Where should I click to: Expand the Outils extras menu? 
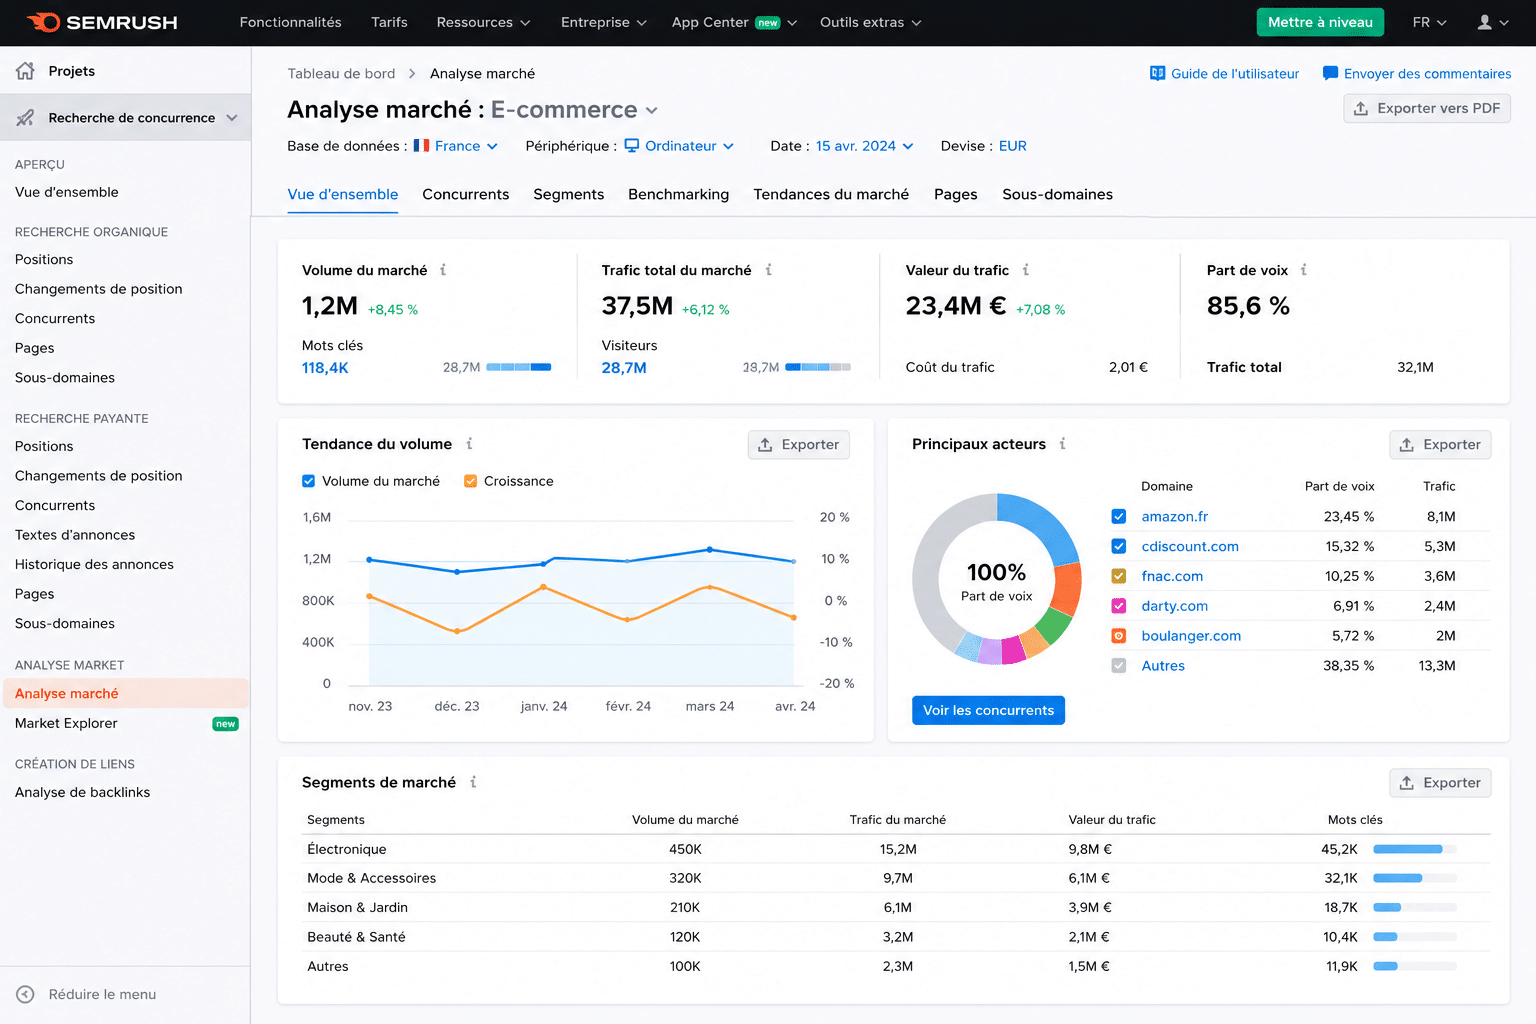870,22
